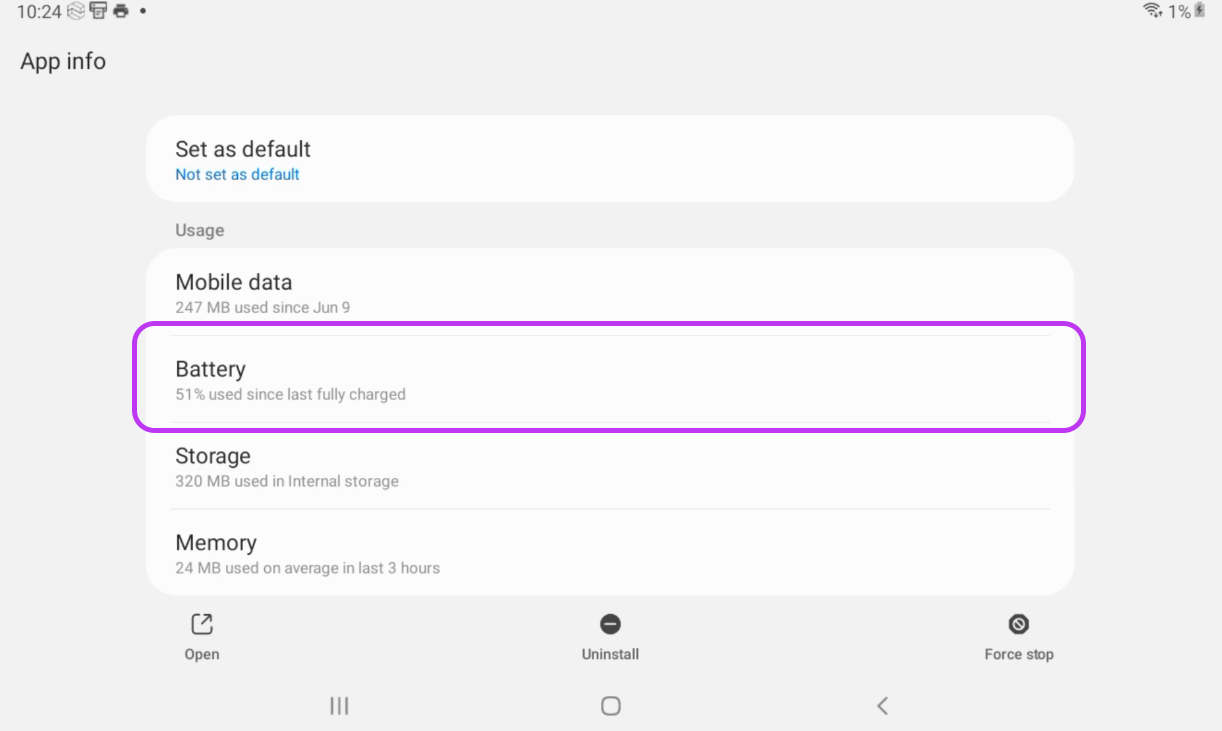
Task: Tap the App info page title
Action: coord(63,61)
